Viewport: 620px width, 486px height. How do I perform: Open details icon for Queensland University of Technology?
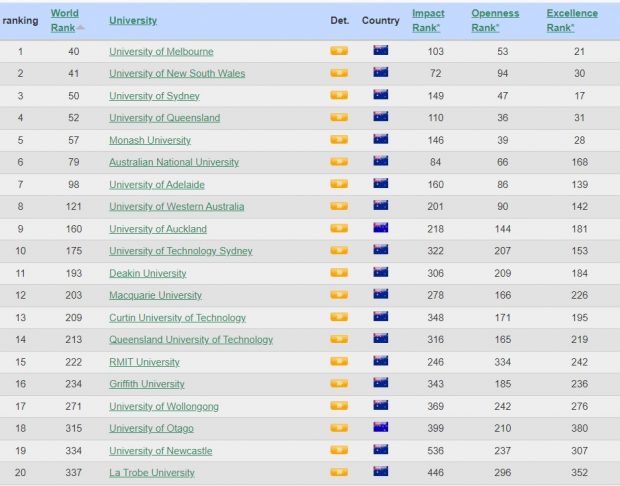point(339,339)
